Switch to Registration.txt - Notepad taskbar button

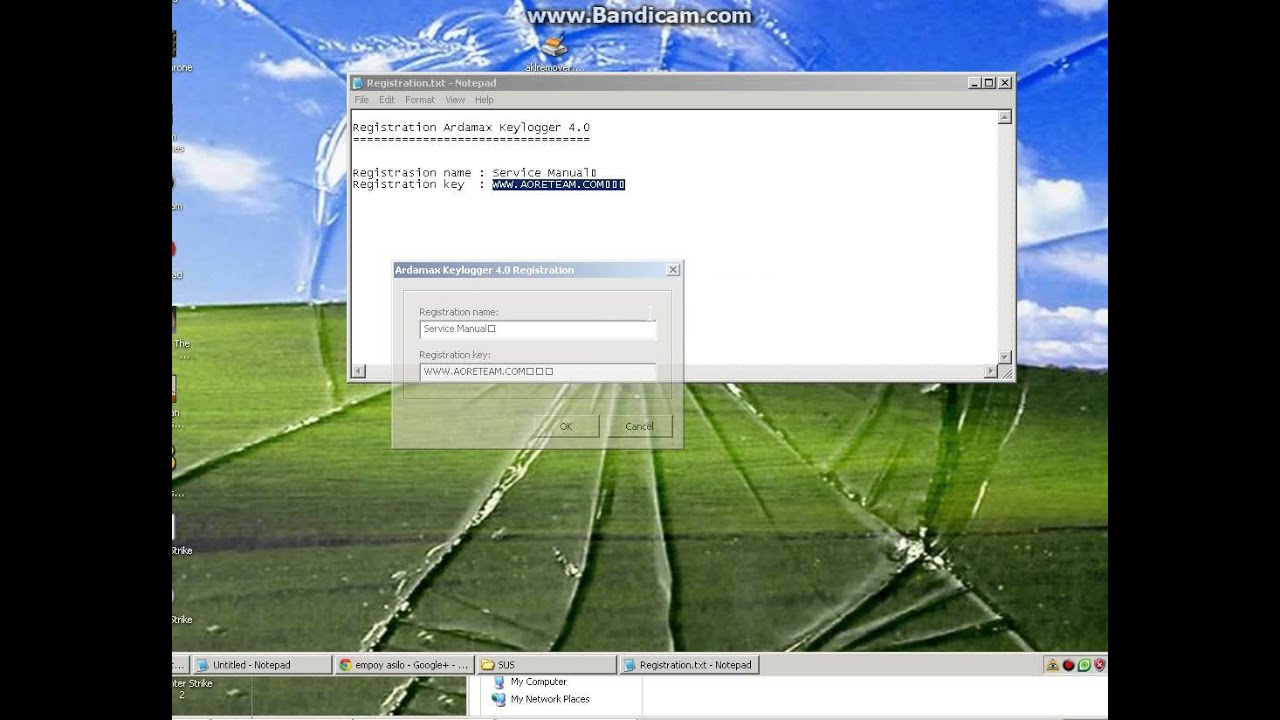coord(689,664)
